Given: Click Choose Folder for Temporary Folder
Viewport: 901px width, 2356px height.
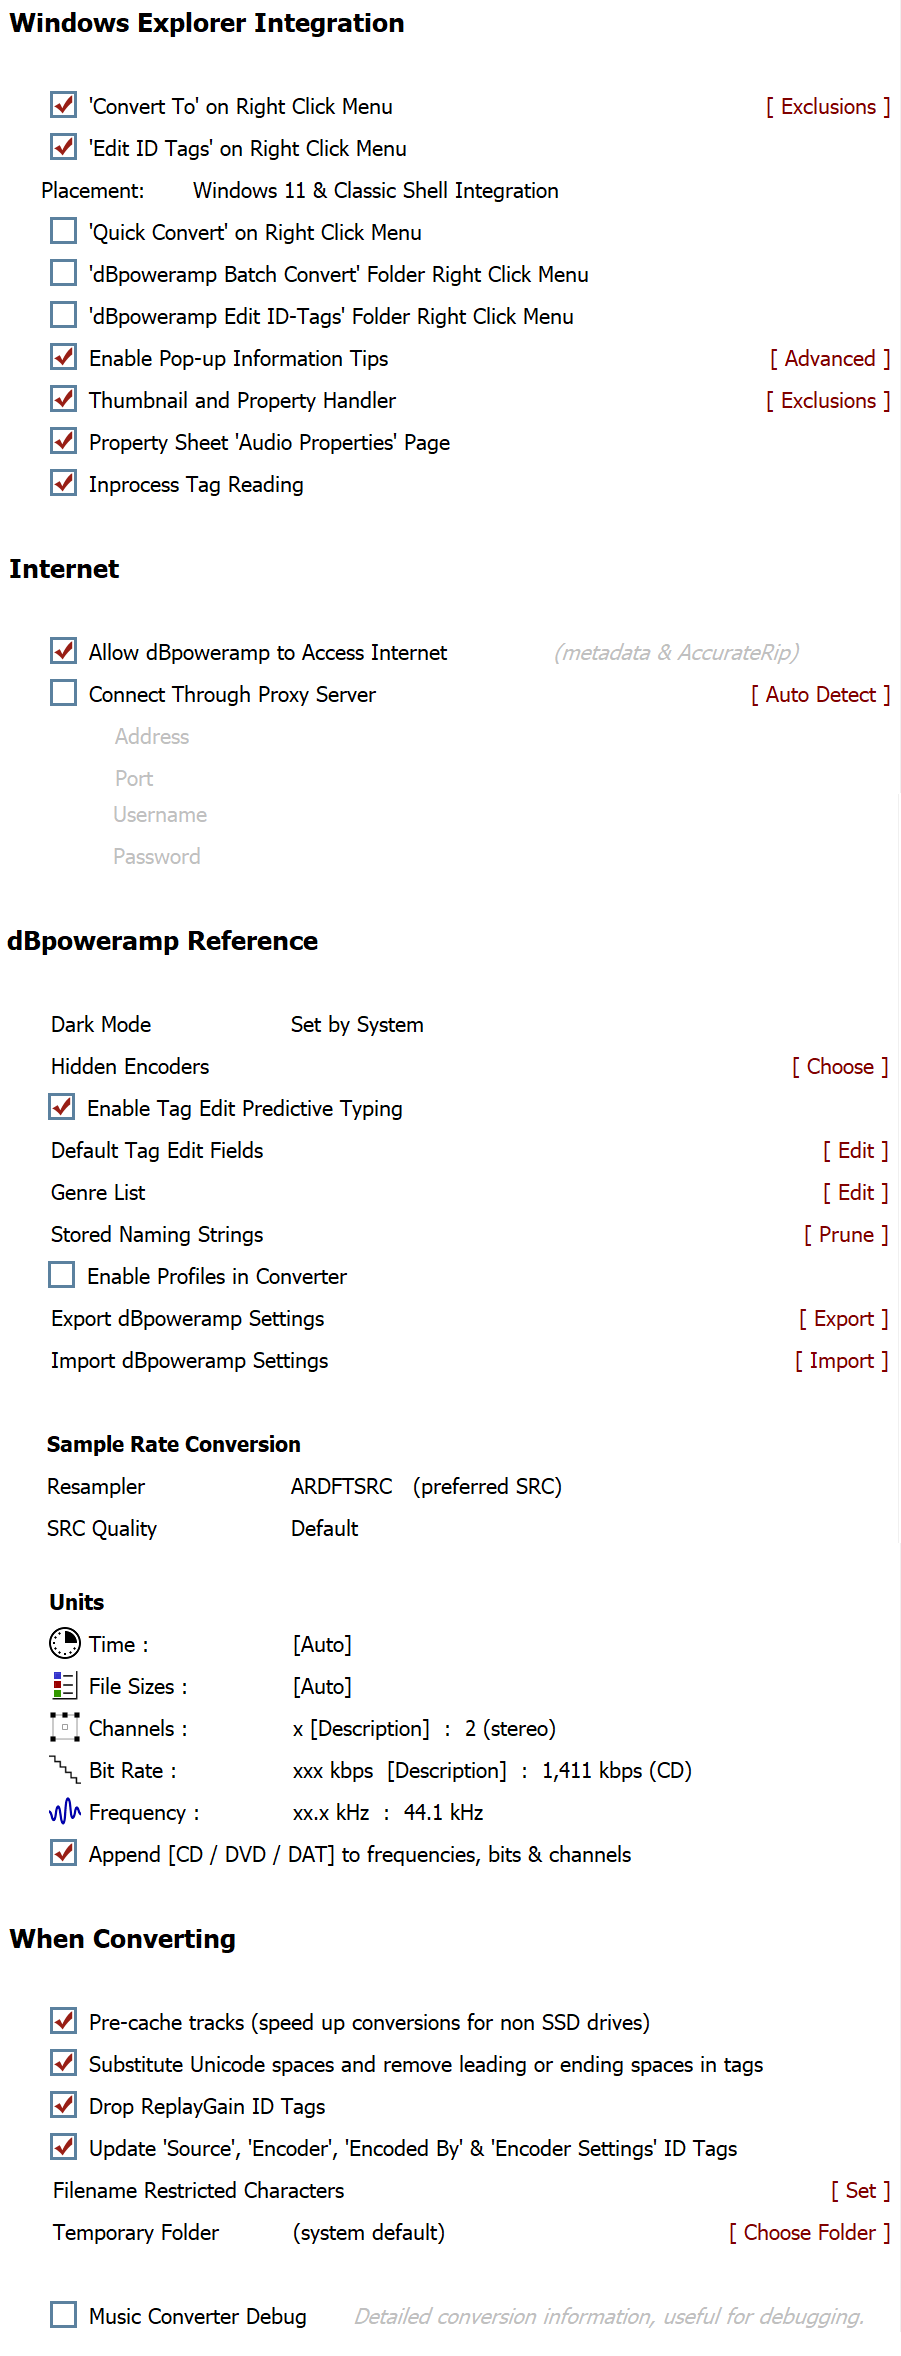Looking at the screenshot, I should [x=809, y=2233].
